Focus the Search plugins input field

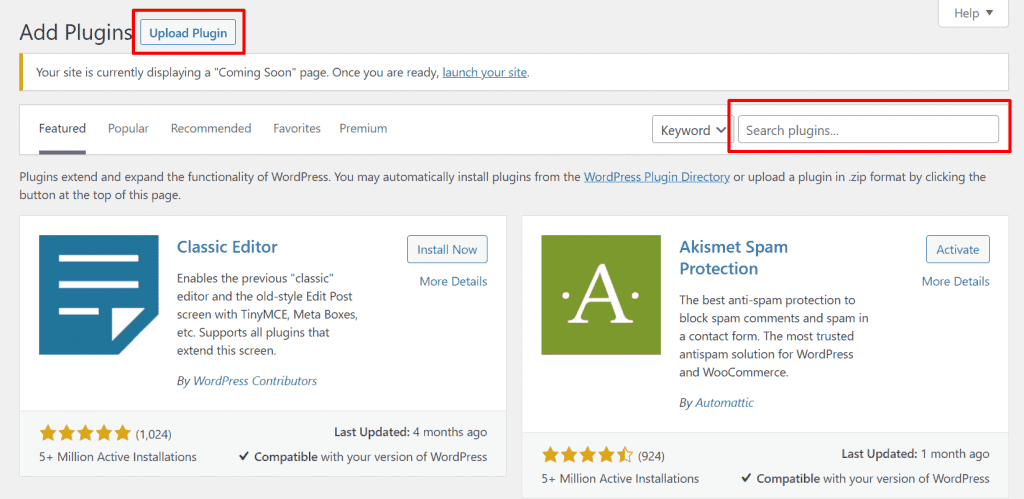[x=868, y=129]
